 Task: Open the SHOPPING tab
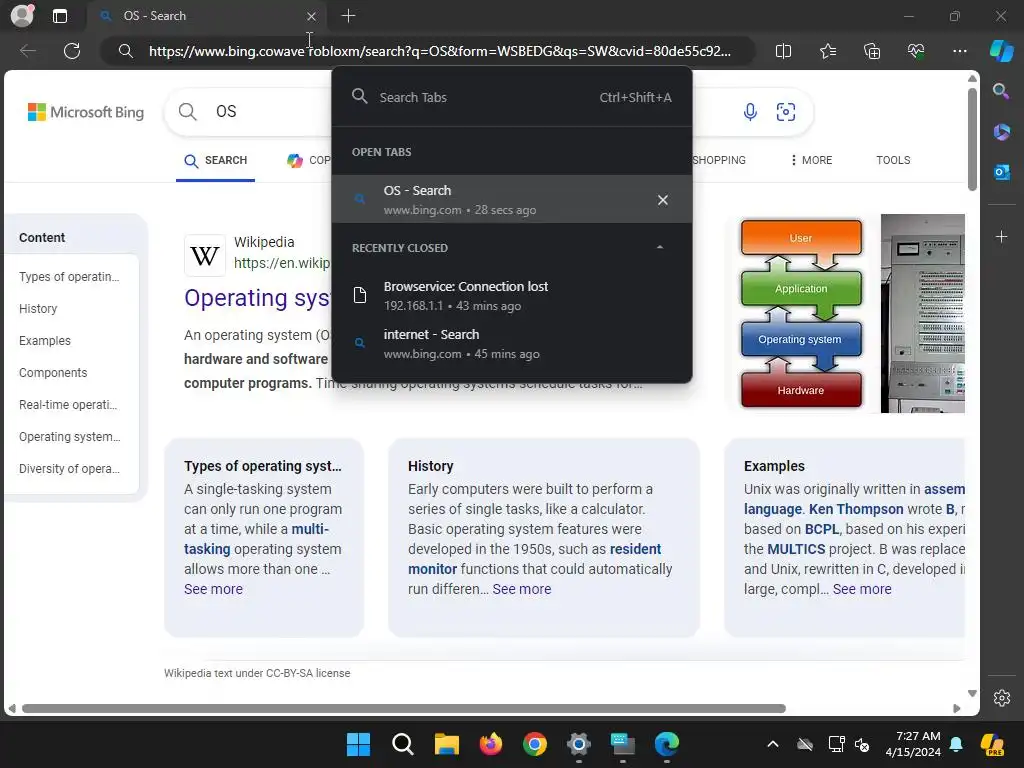click(718, 160)
